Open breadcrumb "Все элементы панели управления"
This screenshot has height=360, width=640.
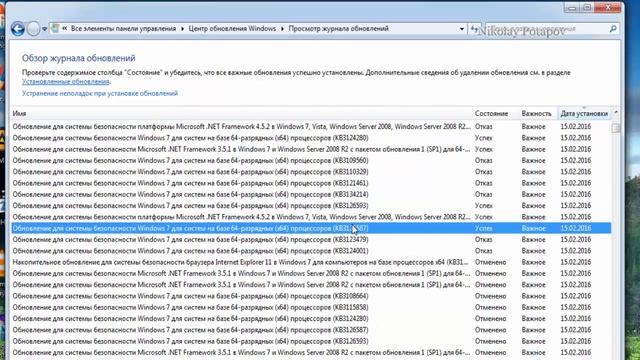[123, 29]
